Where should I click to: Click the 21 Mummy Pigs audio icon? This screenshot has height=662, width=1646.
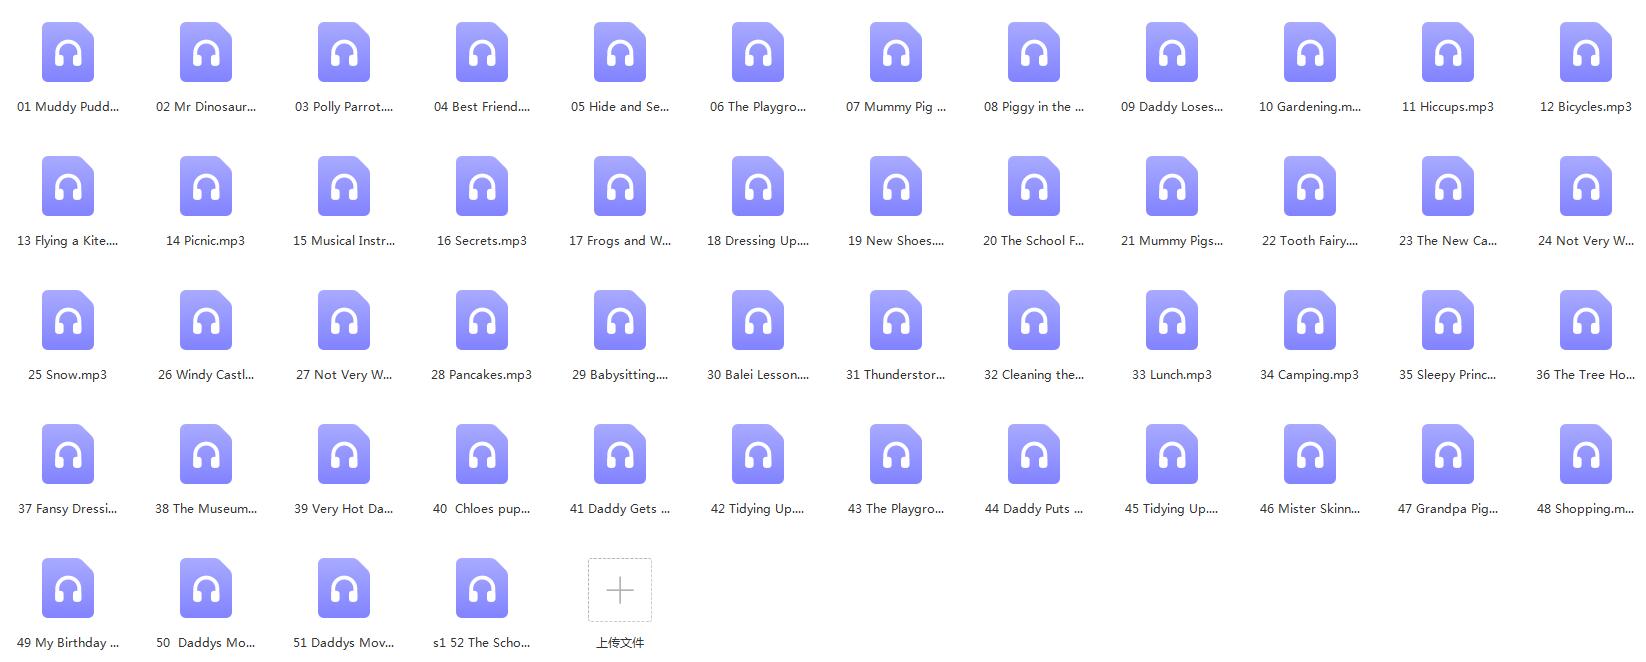coord(1172,186)
